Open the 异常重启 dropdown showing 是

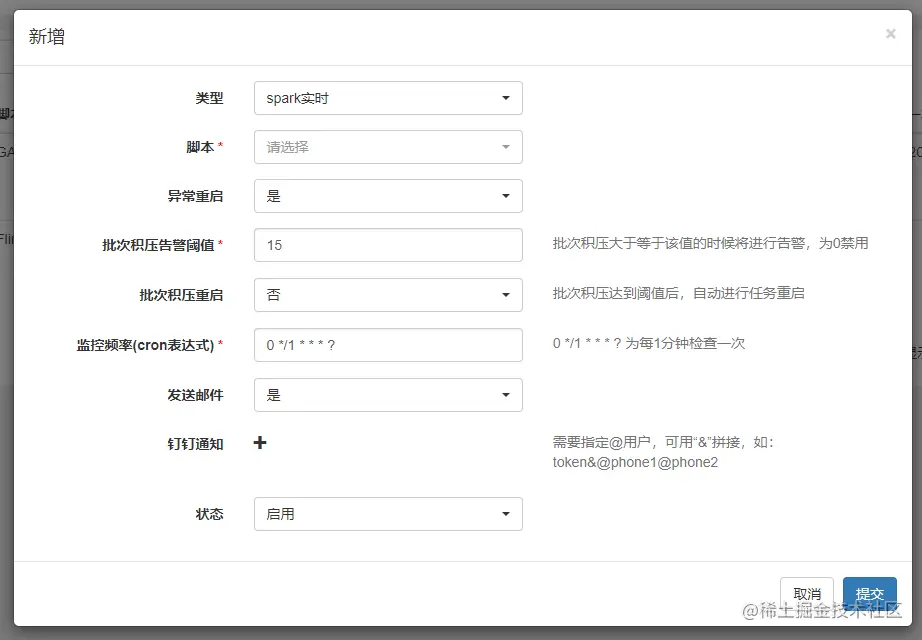388,196
